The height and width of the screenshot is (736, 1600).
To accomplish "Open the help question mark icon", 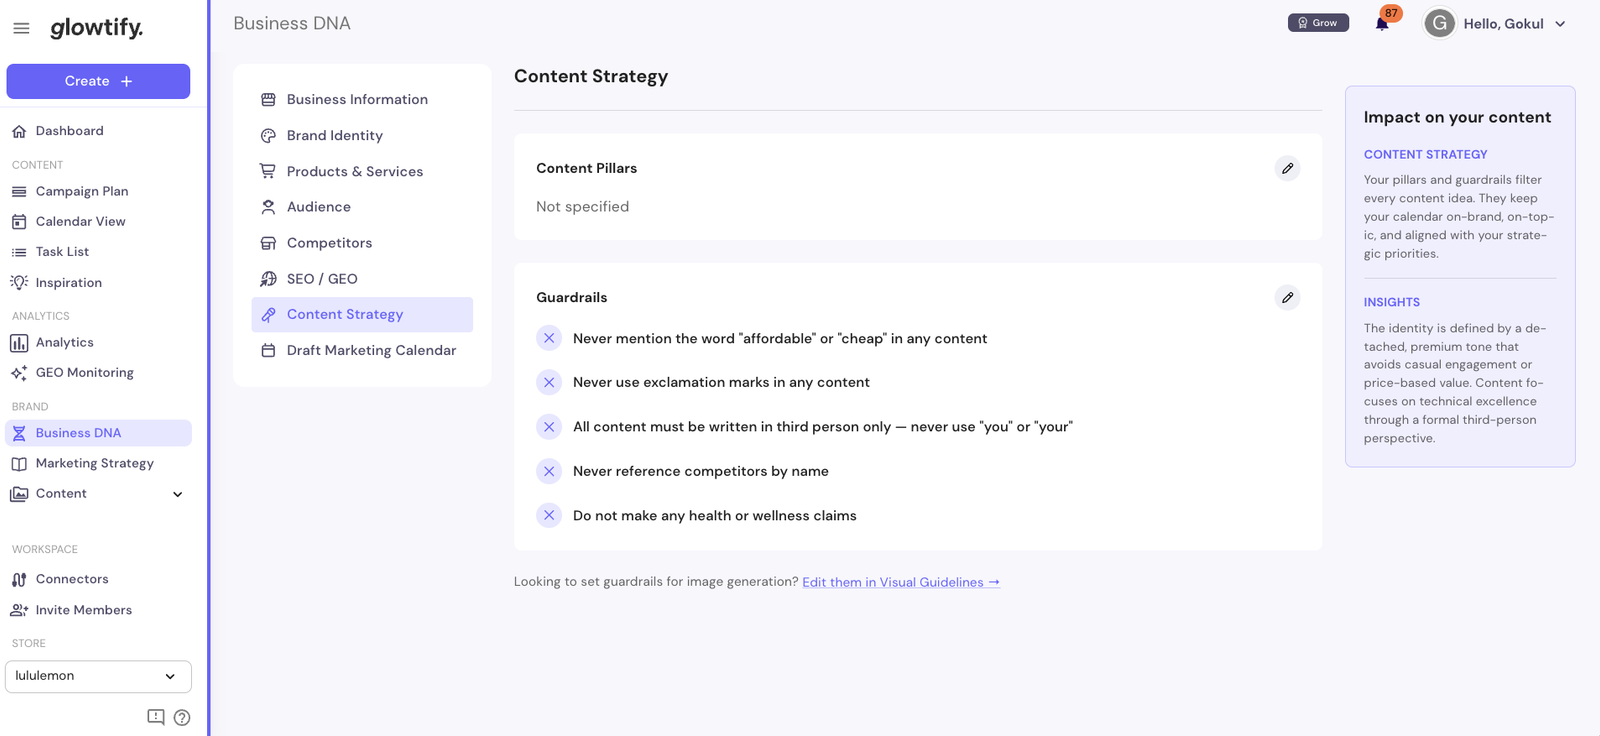I will (x=182, y=717).
